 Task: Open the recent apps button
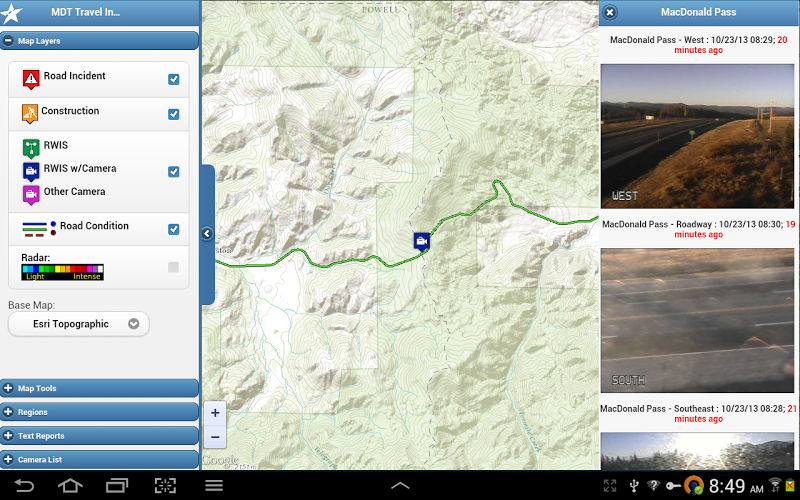click(x=117, y=485)
